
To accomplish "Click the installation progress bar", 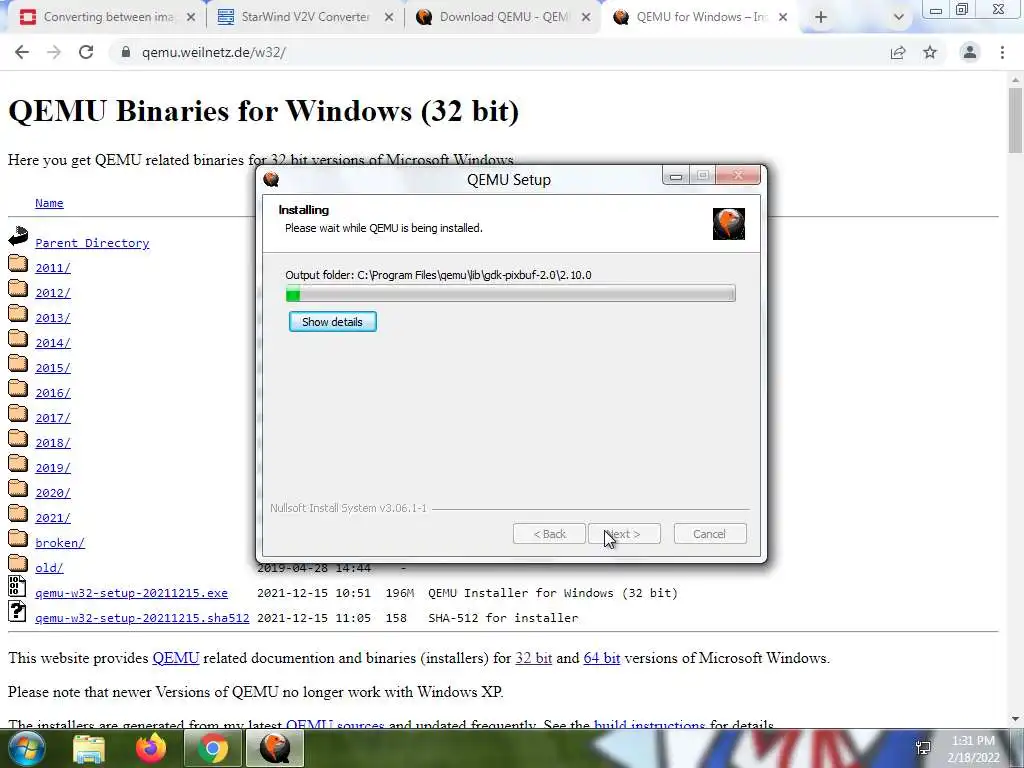I will 511,294.
